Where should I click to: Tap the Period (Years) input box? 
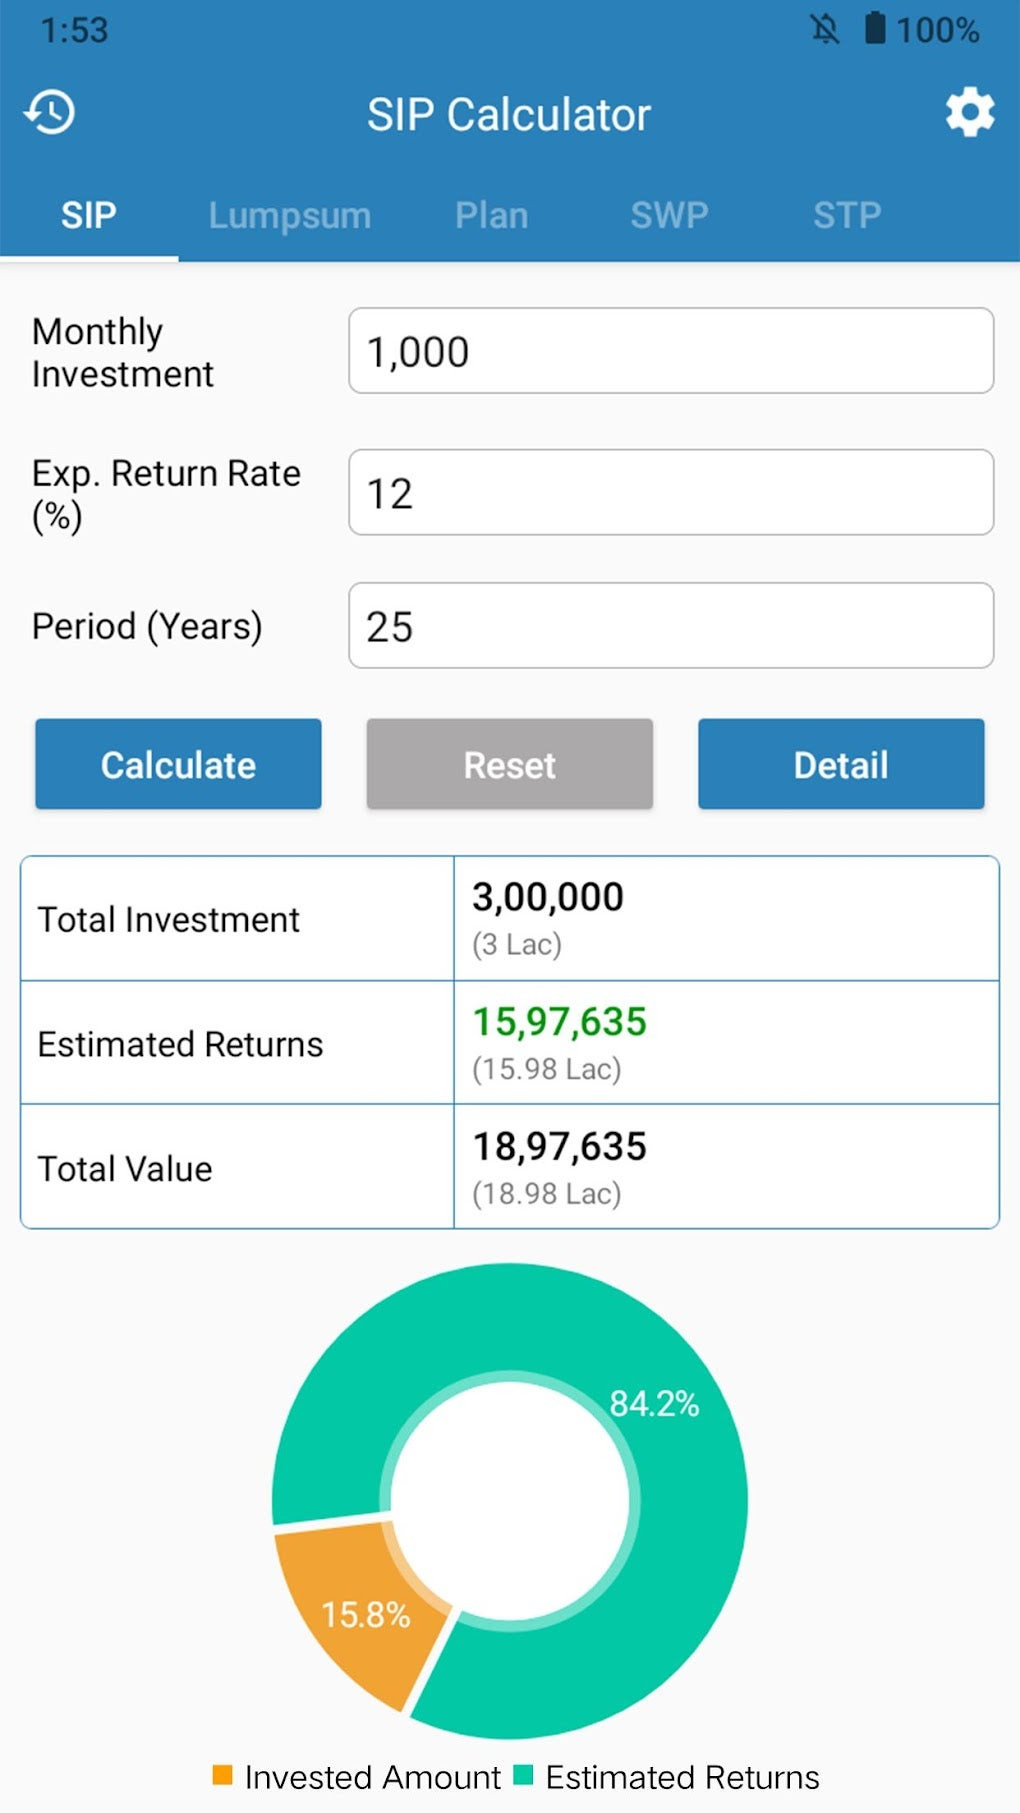(670, 626)
